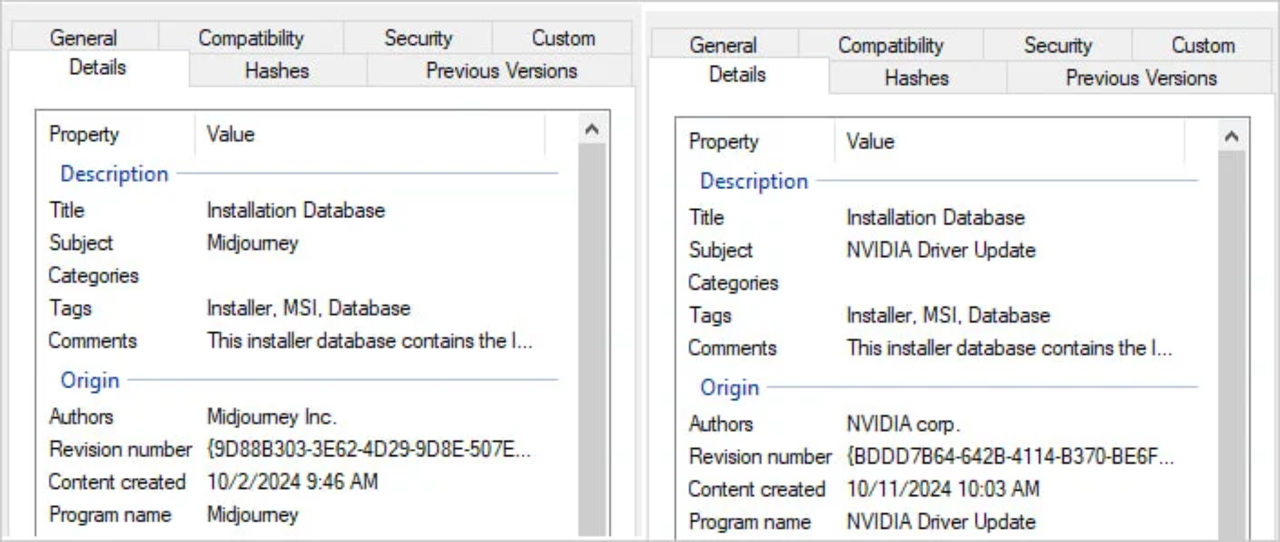Select the Details tab in NVIDIA properties window
The height and width of the screenshot is (542, 1280).
[x=738, y=75]
